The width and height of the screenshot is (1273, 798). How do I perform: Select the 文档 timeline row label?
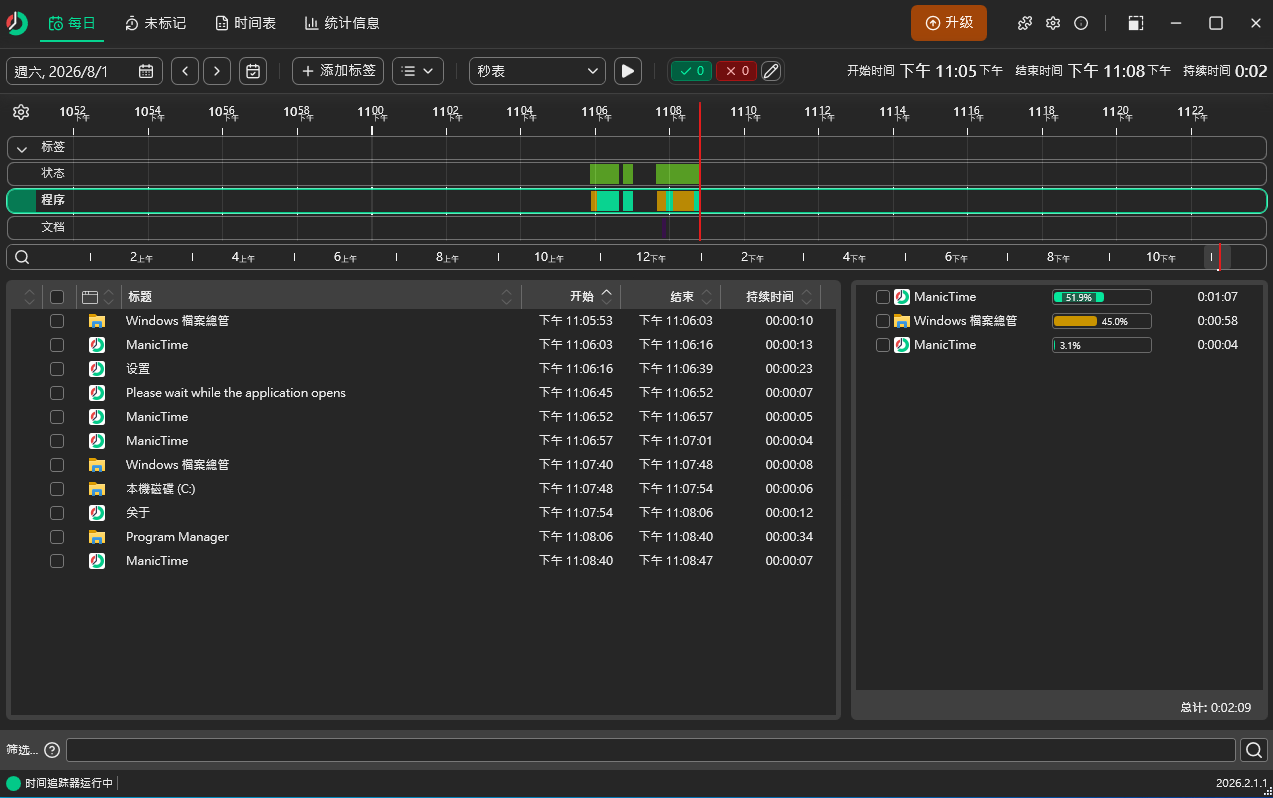tap(53, 227)
